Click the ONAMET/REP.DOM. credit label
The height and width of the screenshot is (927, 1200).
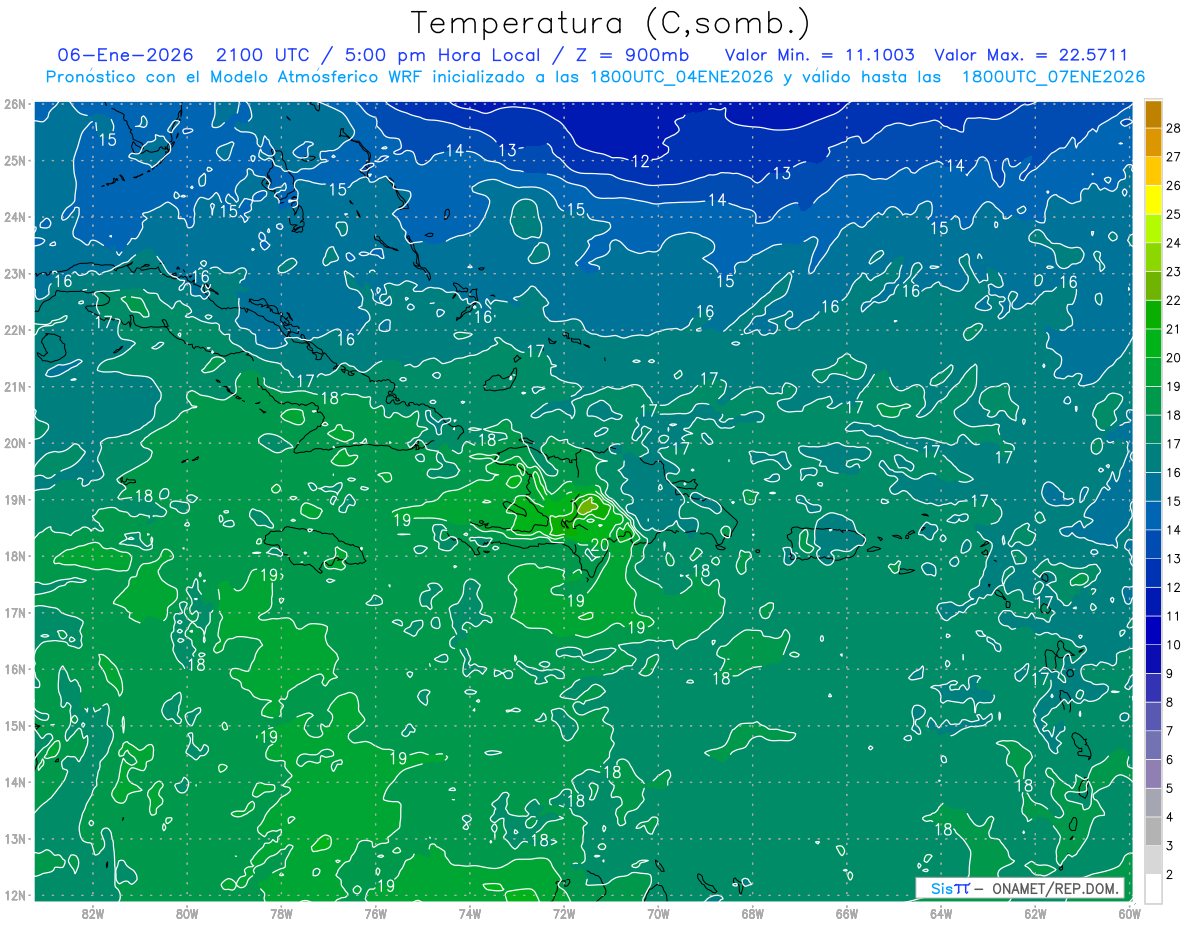pyautogui.click(x=1057, y=888)
